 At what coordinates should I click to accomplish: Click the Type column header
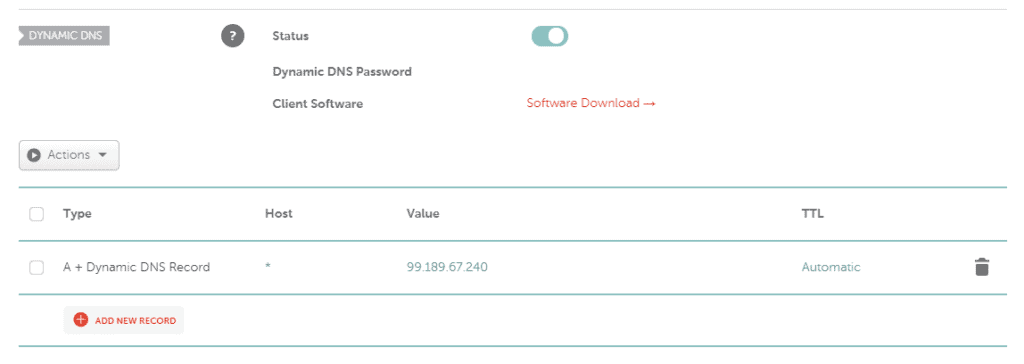pos(77,214)
